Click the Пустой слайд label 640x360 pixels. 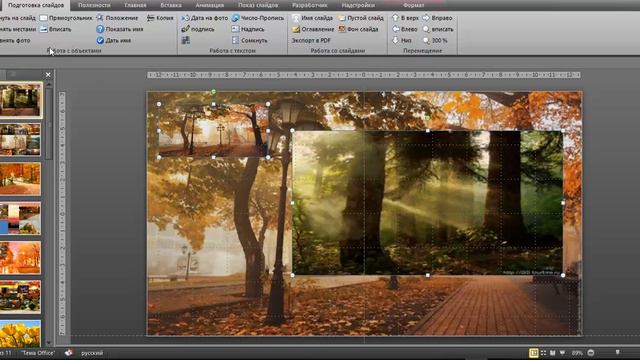[x=365, y=18]
